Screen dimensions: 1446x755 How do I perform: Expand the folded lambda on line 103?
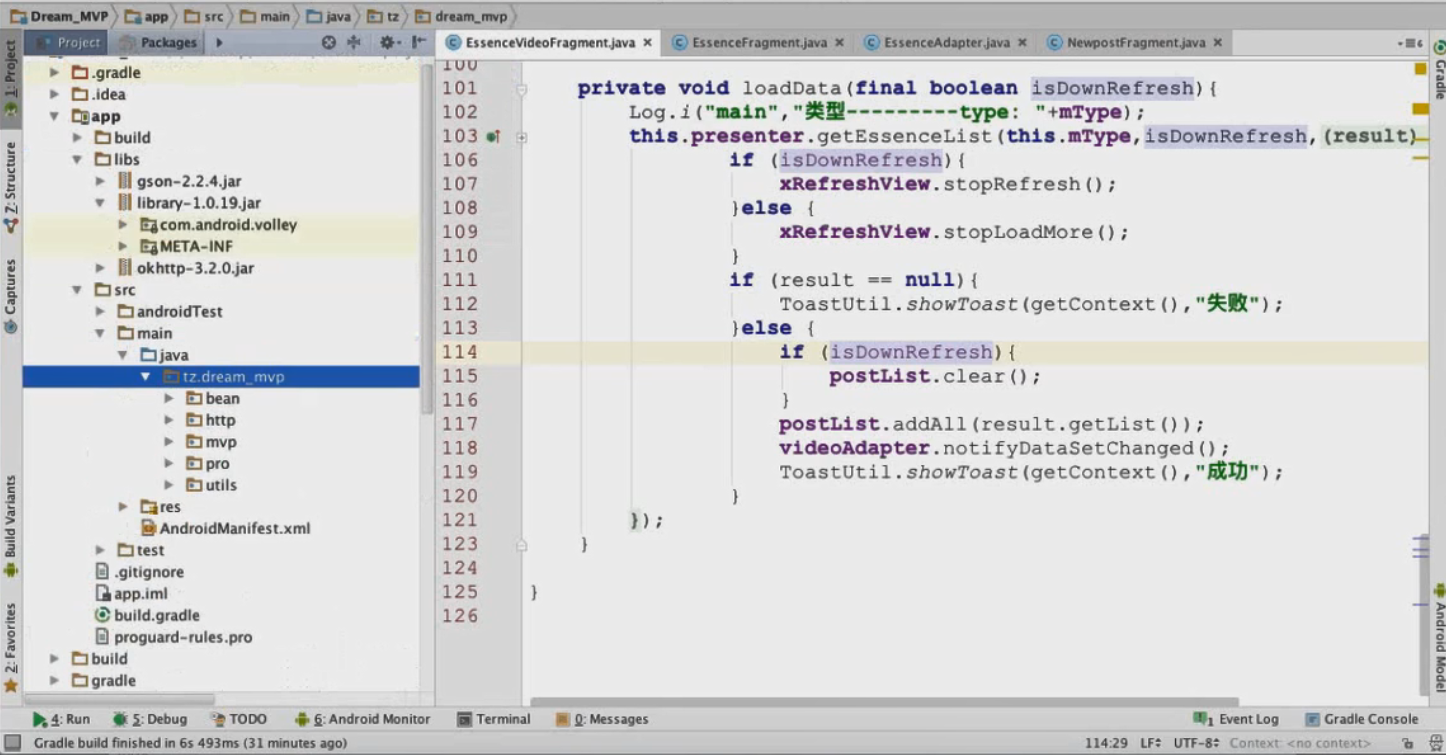(x=521, y=137)
